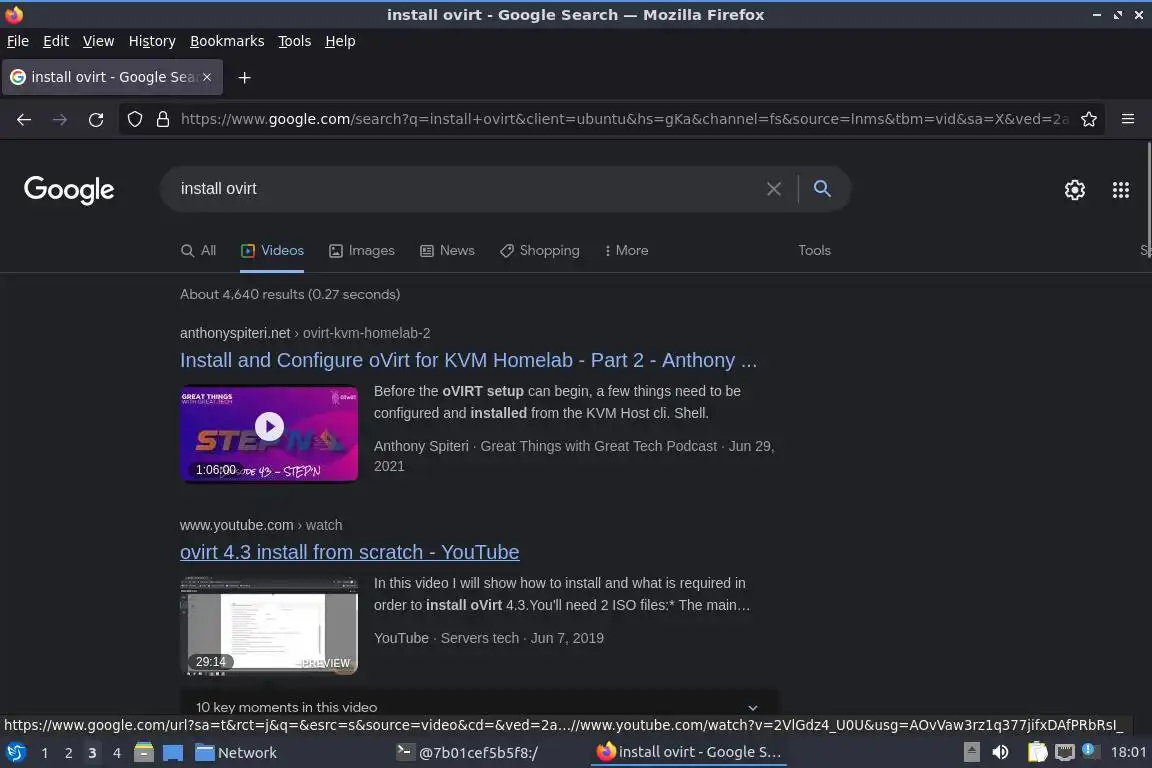
Task: Open the More search filters dropdown
Action: [x=626, y=251]
